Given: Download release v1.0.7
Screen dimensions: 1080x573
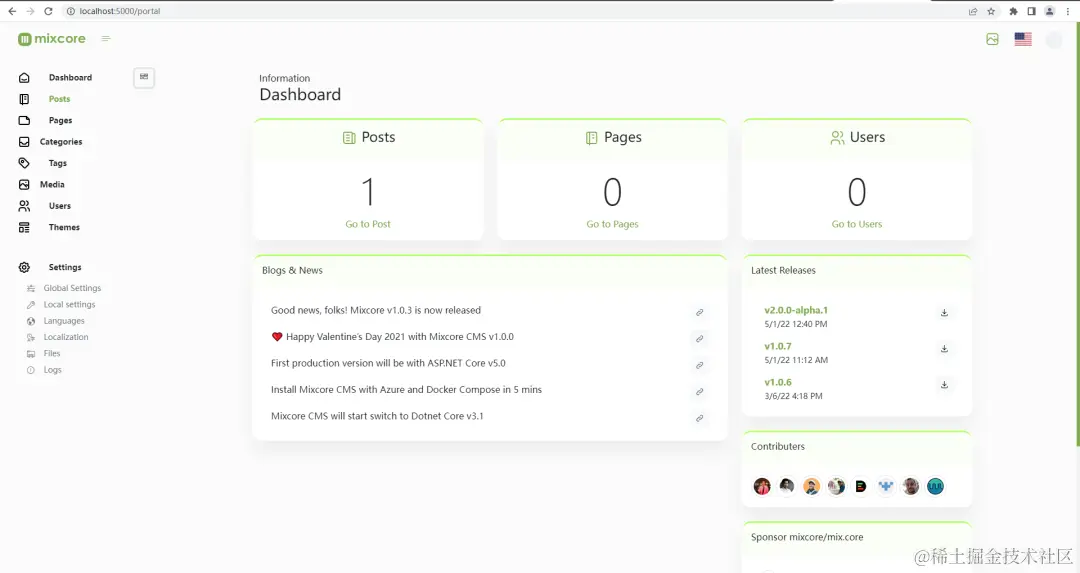Looking at the screenshot, I should (944, 348).
